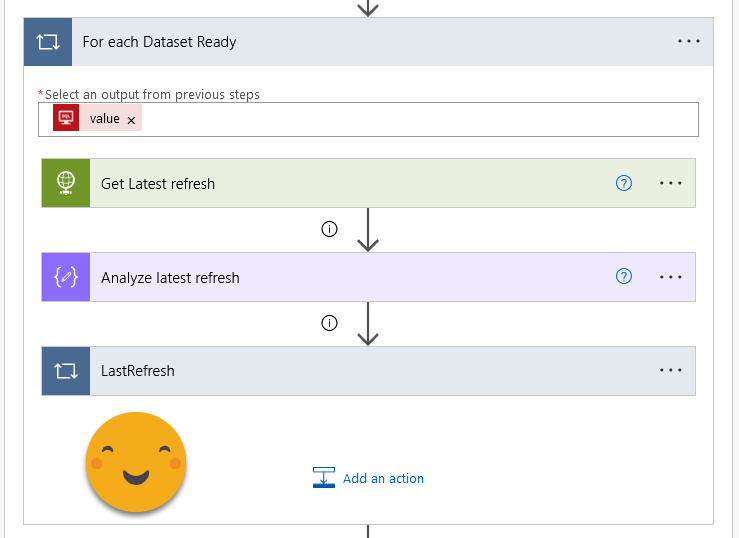Click the info icon above LastRefresh
The width and height of the screenshot is (739, 538).
click(329, 323)
